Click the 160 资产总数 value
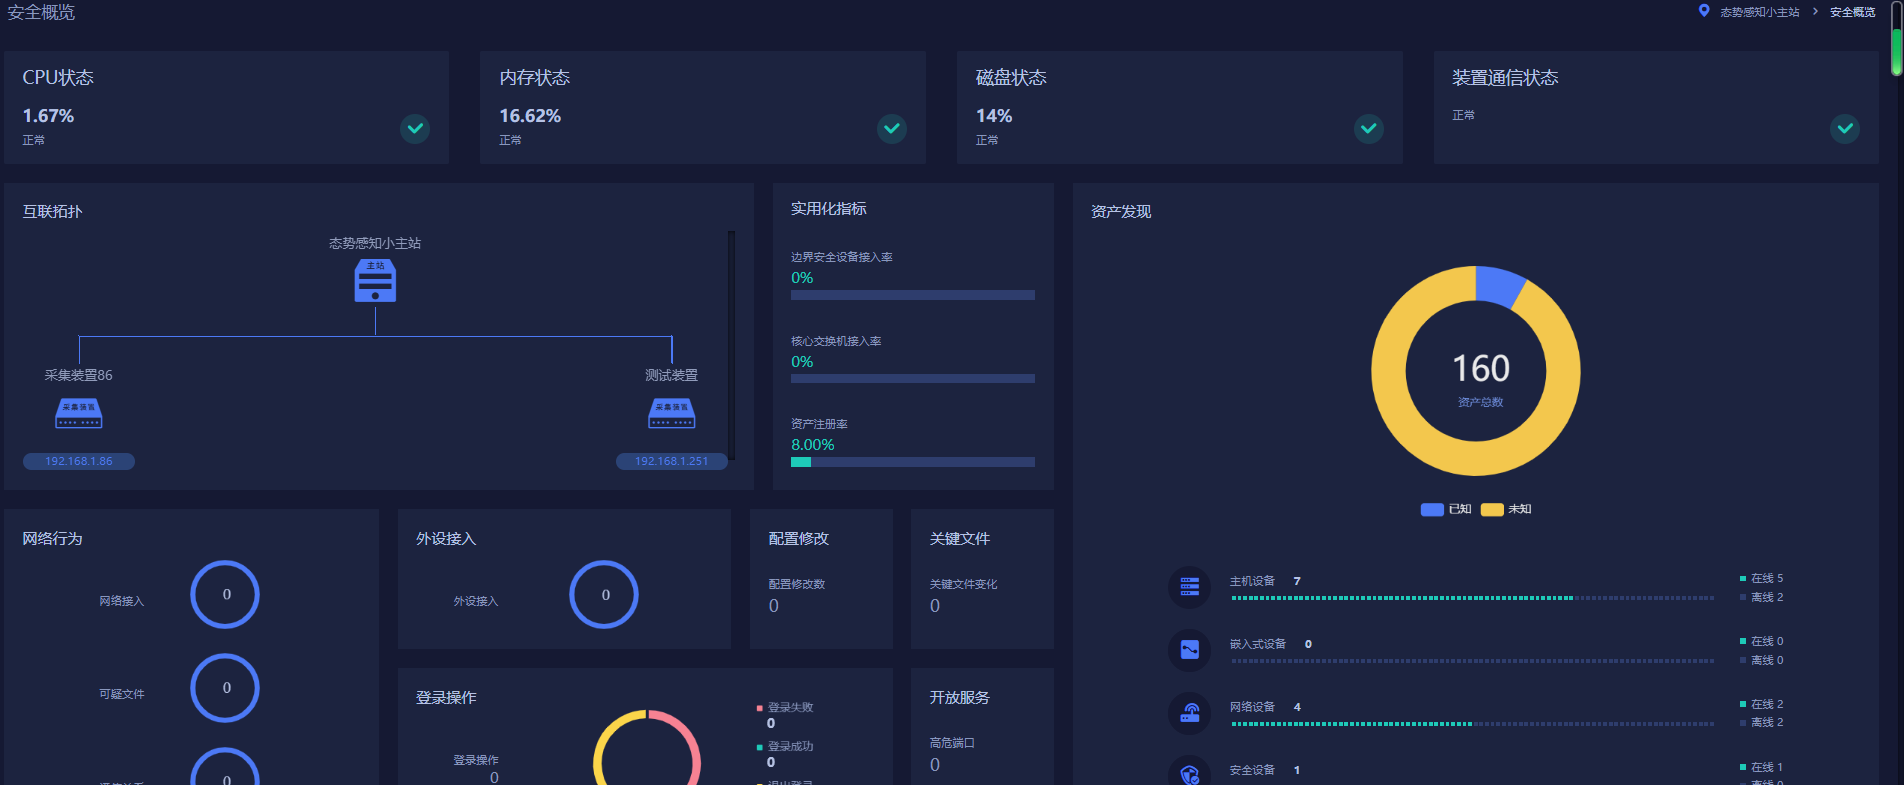 1481,369
